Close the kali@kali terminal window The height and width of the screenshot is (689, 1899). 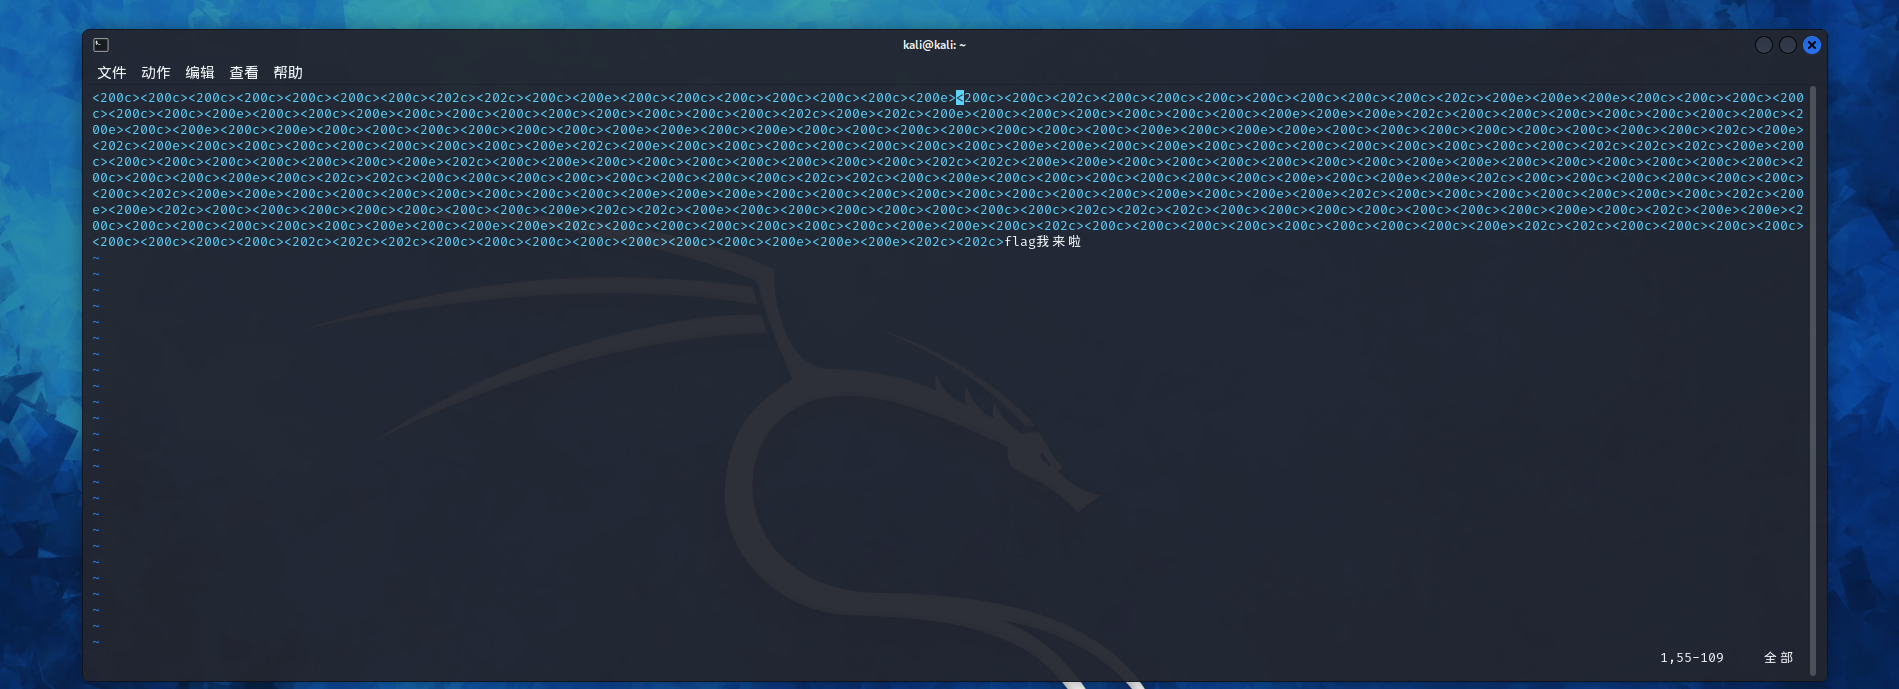point(1812,45)
